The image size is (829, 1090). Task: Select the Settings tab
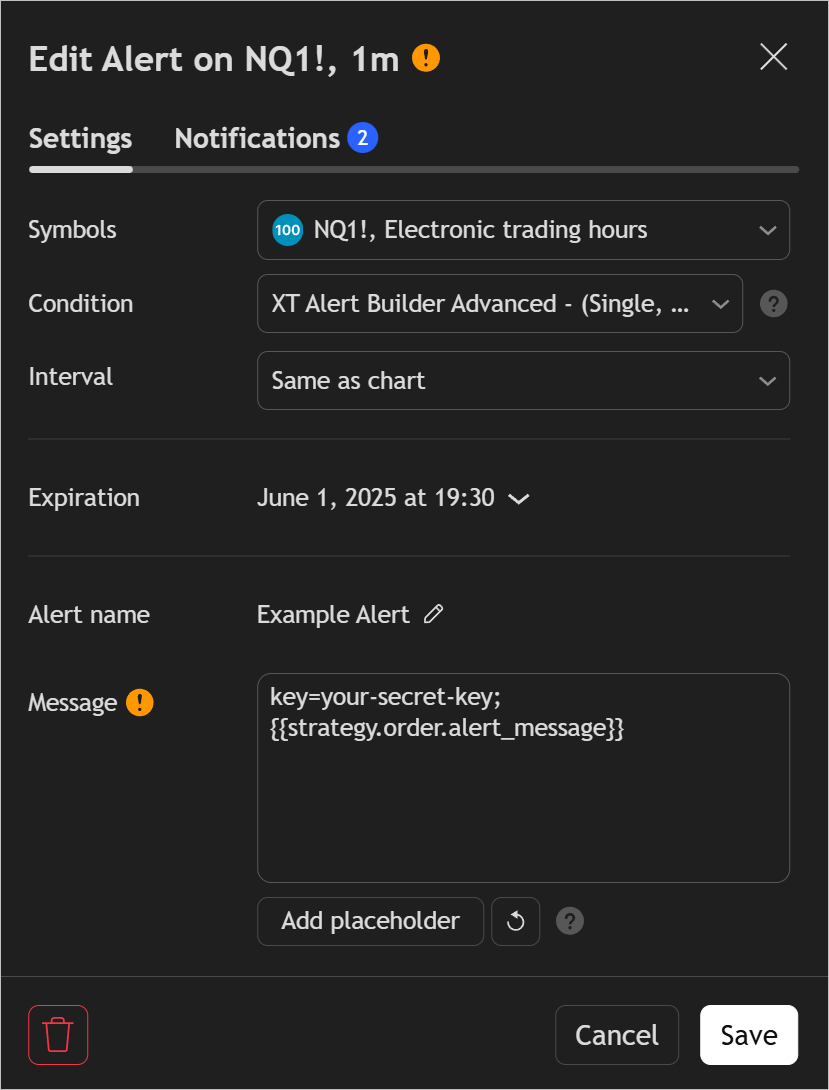[x=80, y=137]
